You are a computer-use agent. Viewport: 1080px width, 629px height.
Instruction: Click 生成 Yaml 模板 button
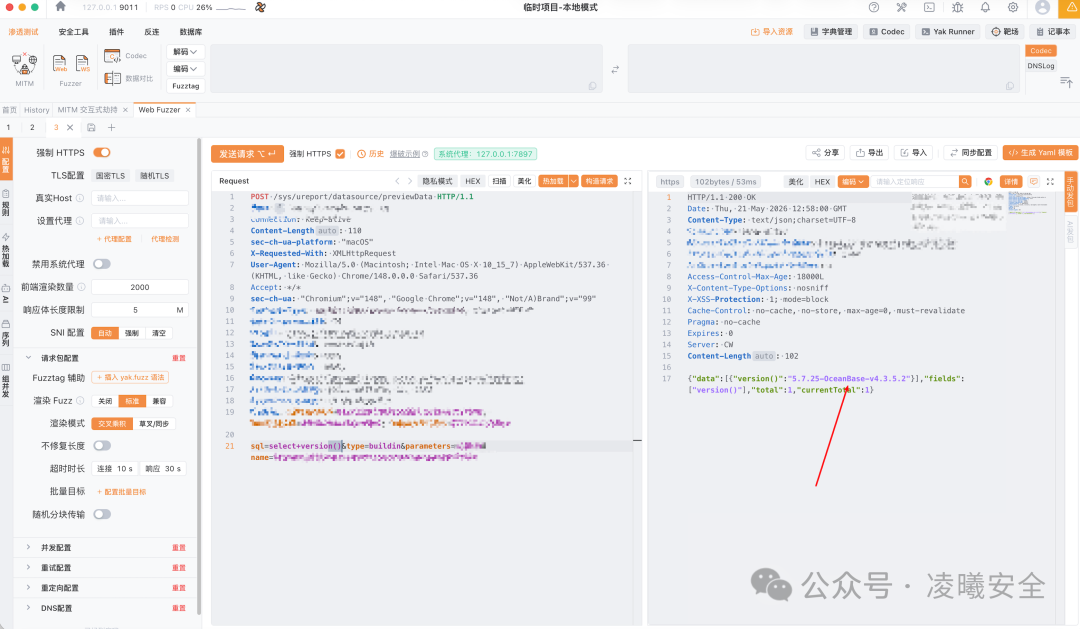pyautogui.click(x=1040, y=153)
